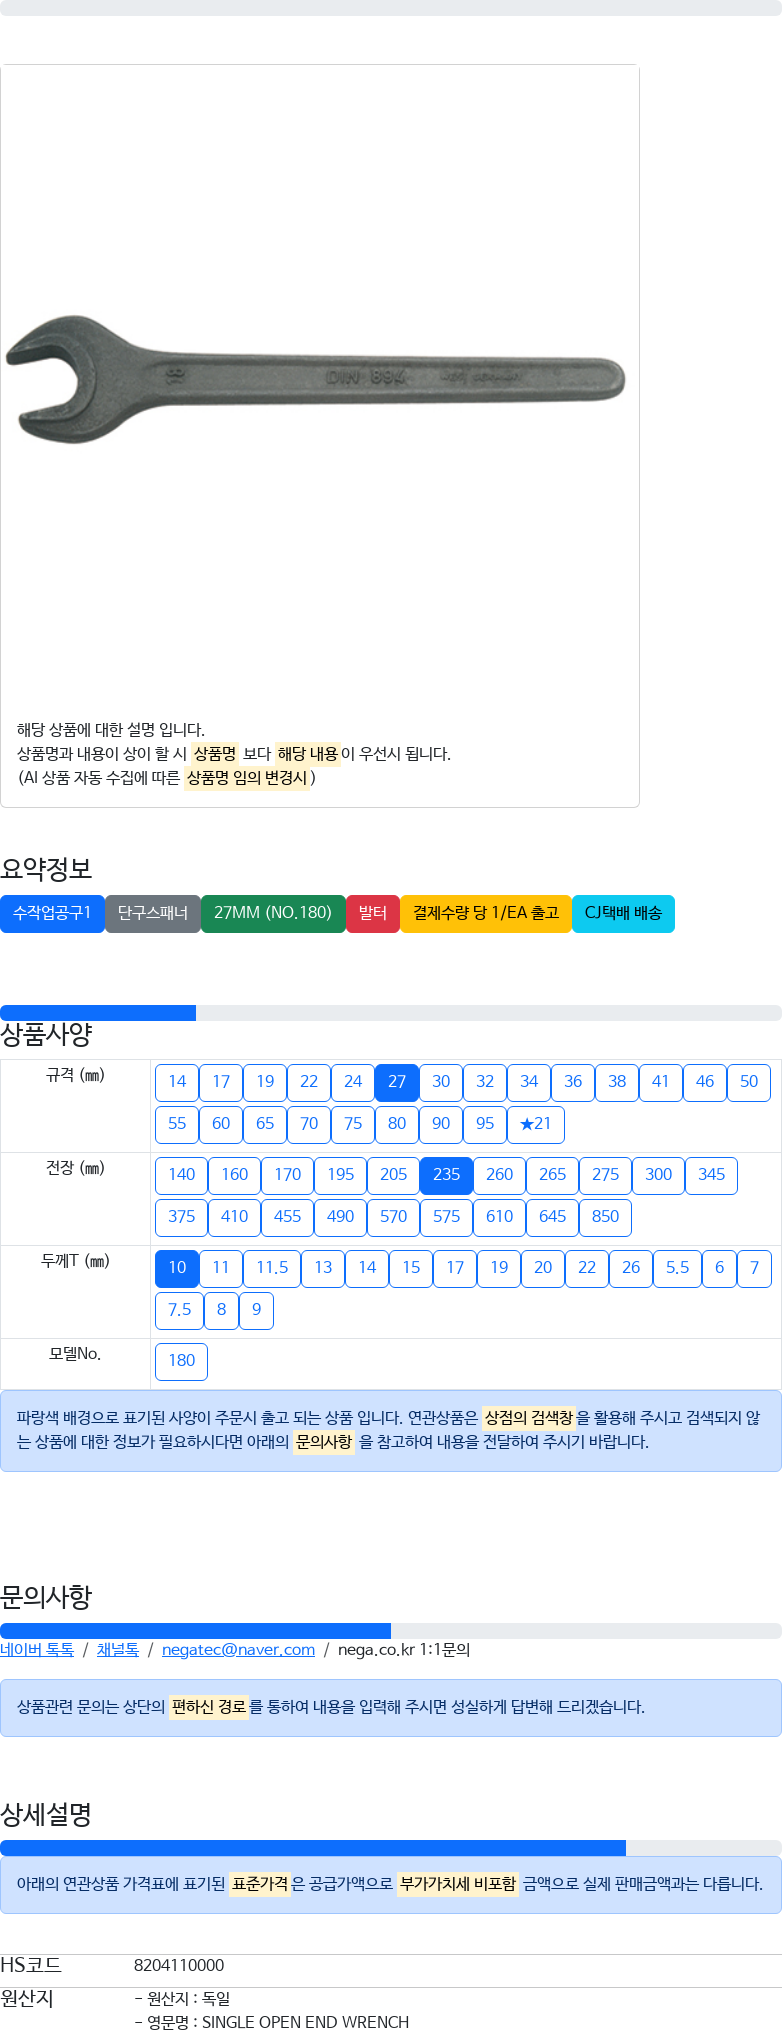
Task: Click the 단구스패너 tag badge
Action: pyautogui.click(x=153, y=913)
